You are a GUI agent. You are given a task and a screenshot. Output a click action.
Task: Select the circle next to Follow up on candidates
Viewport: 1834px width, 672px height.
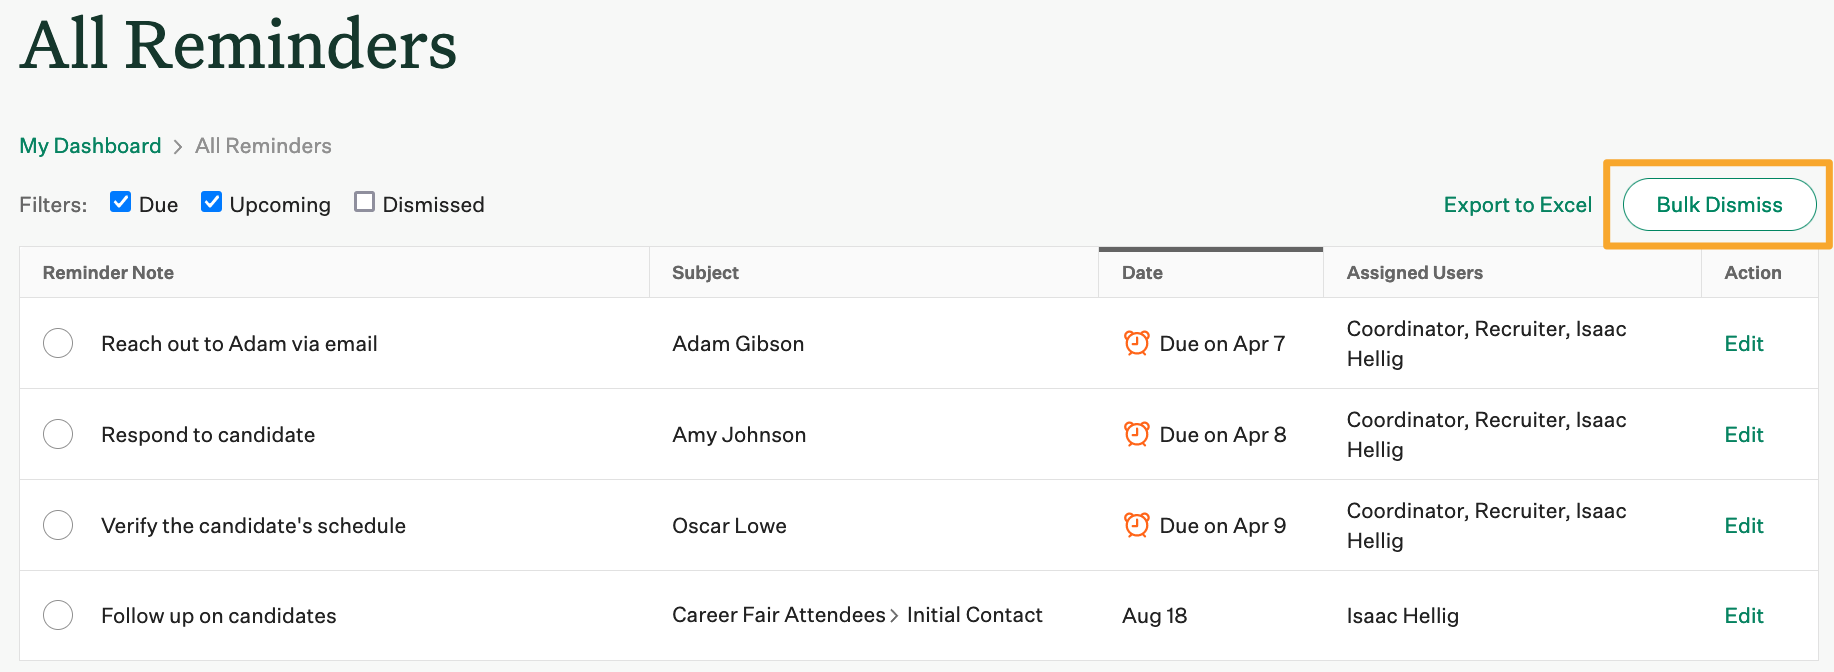pyautogui.click(x=58, y=615)
